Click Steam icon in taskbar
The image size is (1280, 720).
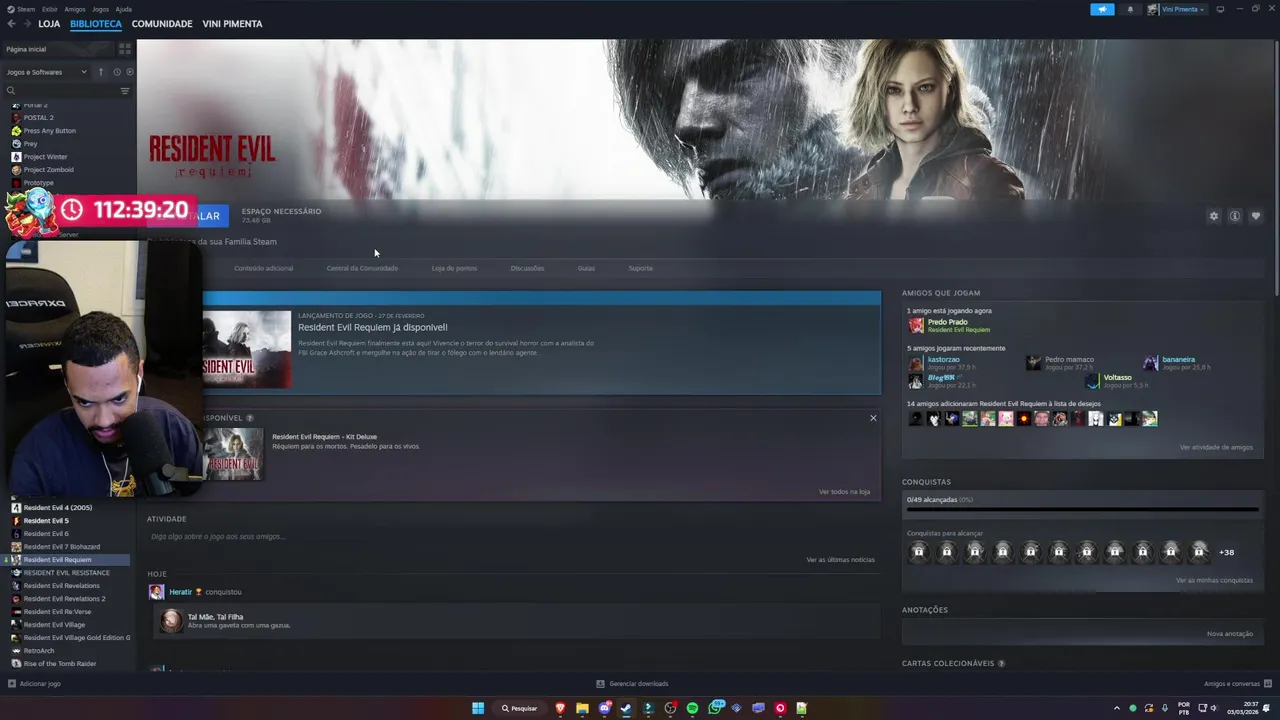626,708
